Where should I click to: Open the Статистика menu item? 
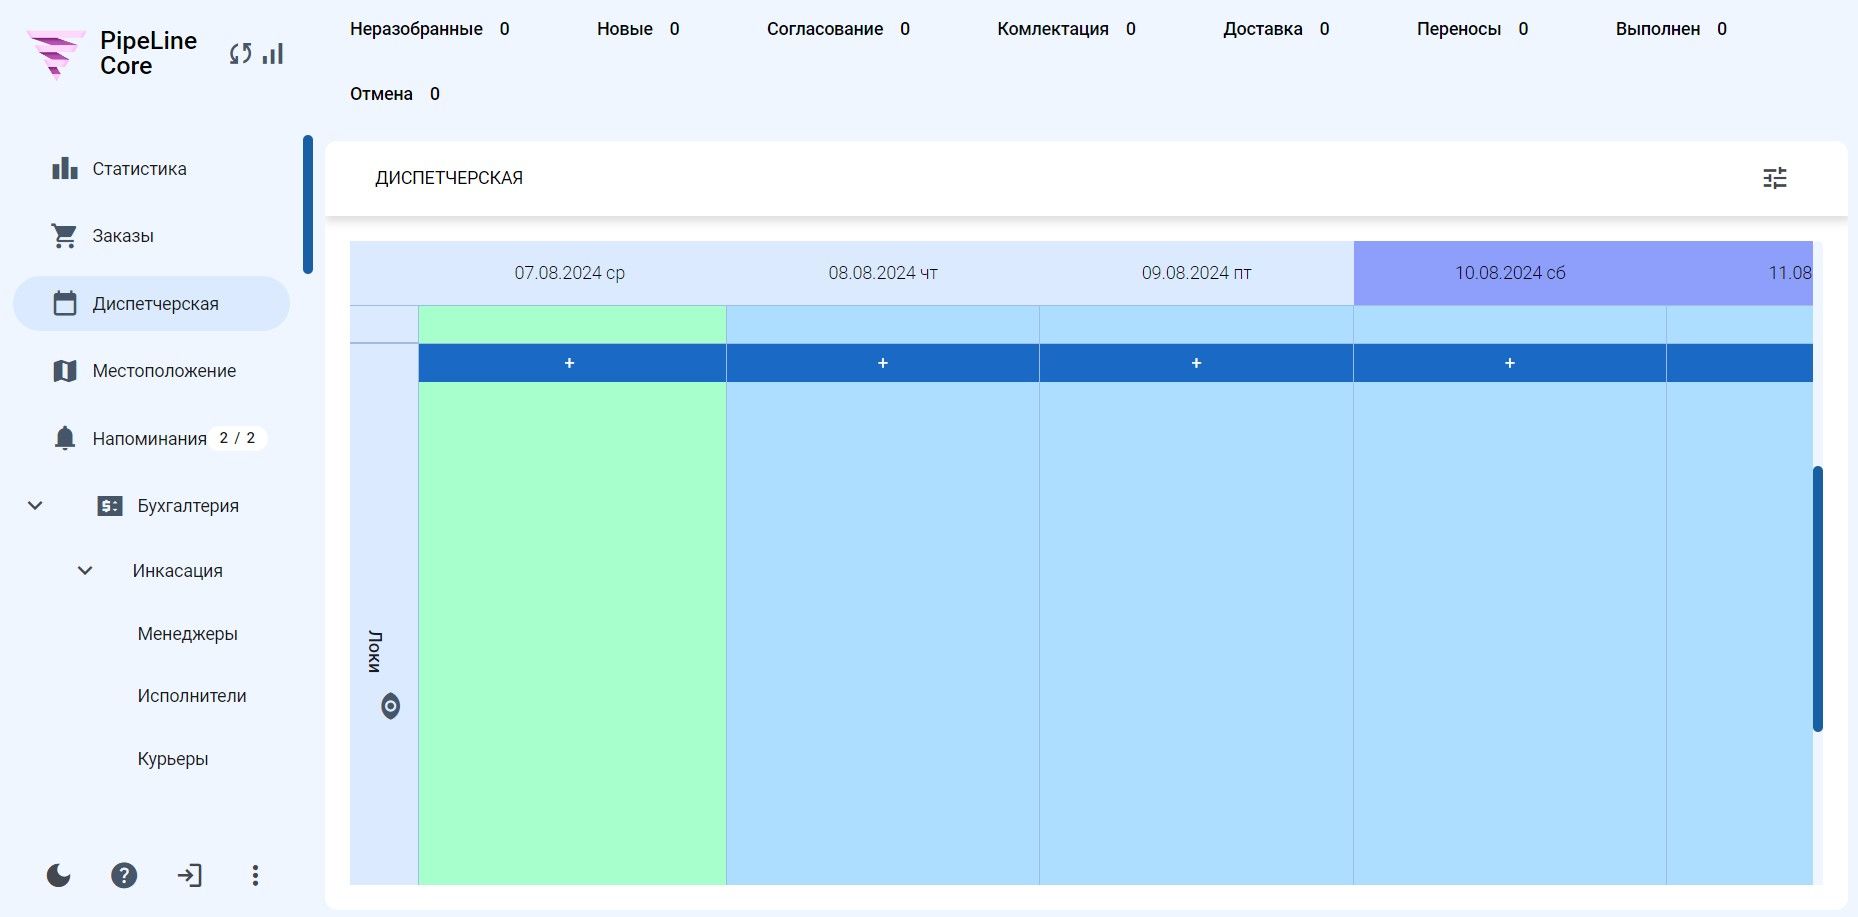point(151,169)
